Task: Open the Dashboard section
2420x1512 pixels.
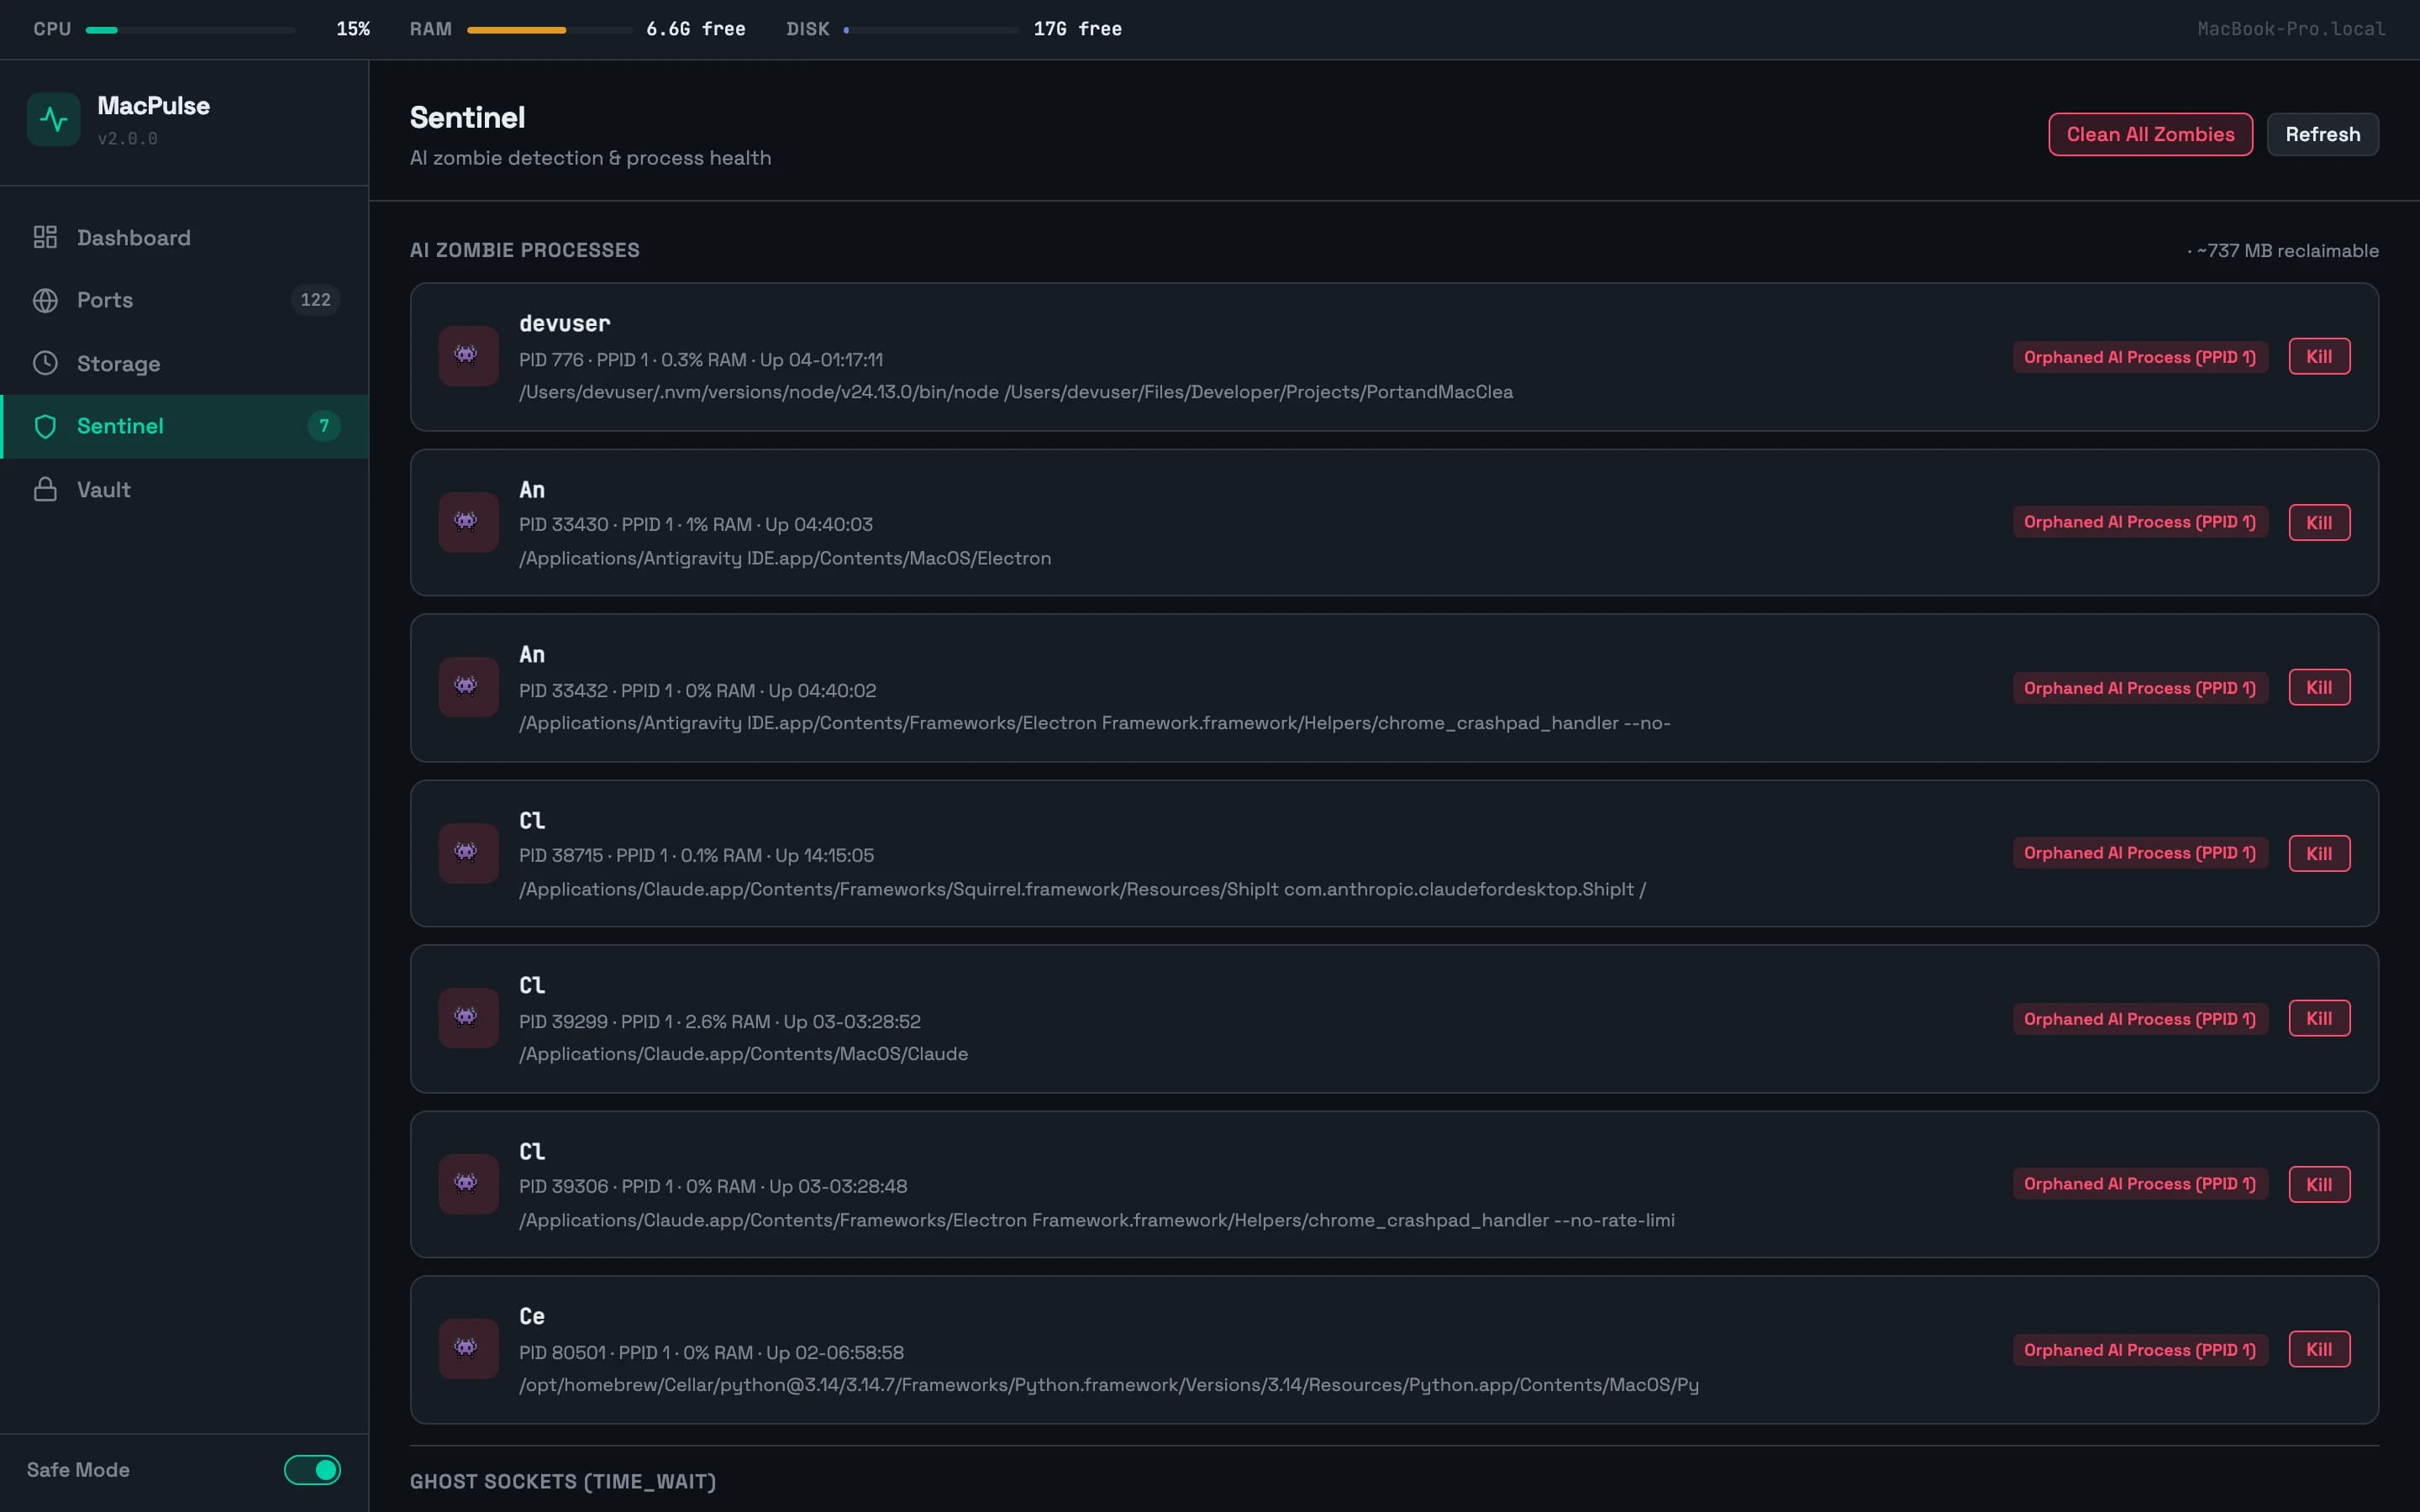Action: (x=185, y=237)
